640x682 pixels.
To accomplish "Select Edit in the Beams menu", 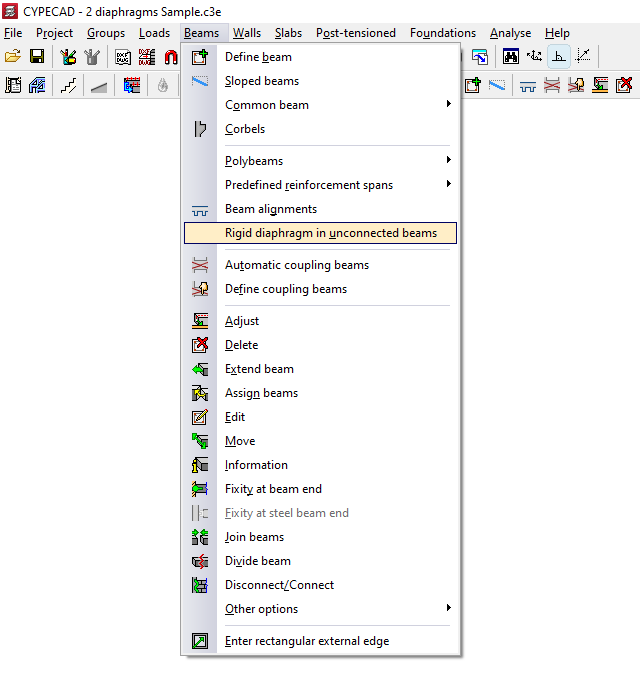I will [320, 417].
